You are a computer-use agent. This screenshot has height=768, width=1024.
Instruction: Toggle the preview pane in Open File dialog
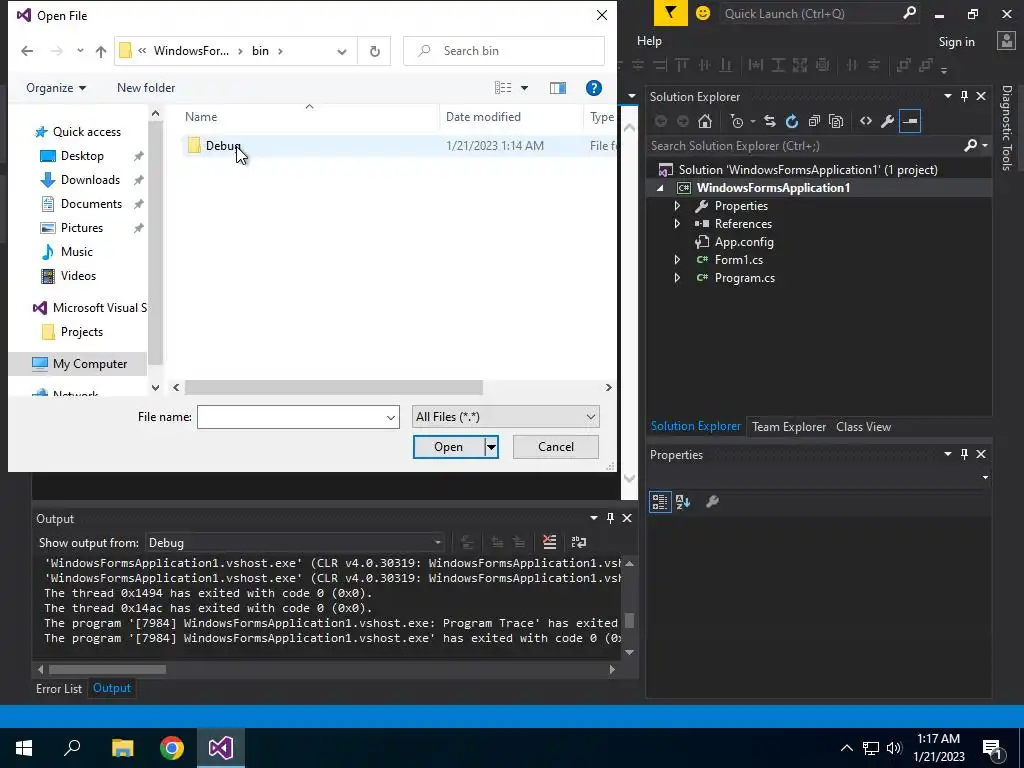click(558, 88)
